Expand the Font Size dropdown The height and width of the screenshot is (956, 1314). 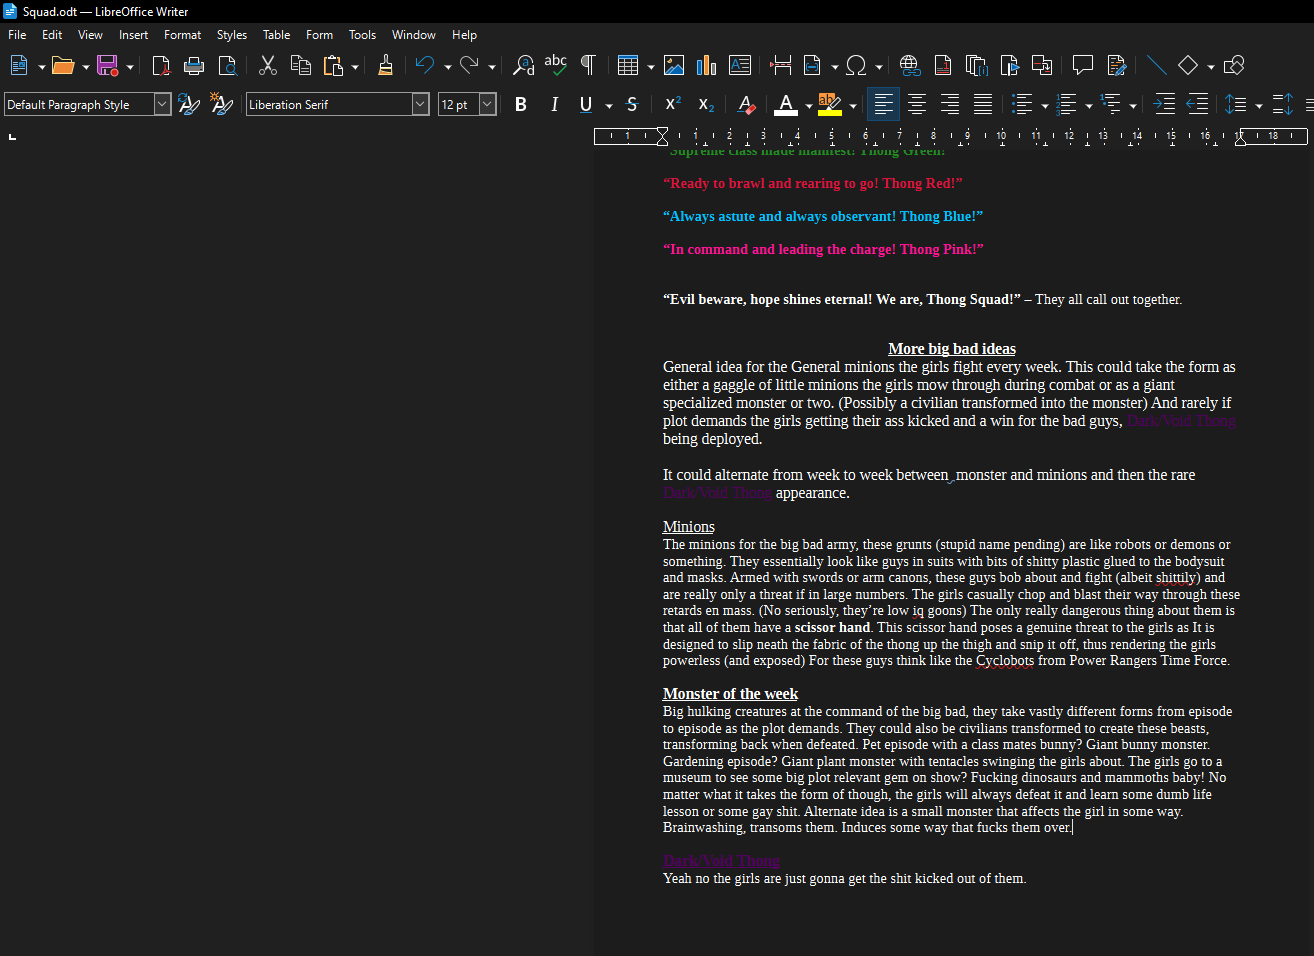point(488,104)
